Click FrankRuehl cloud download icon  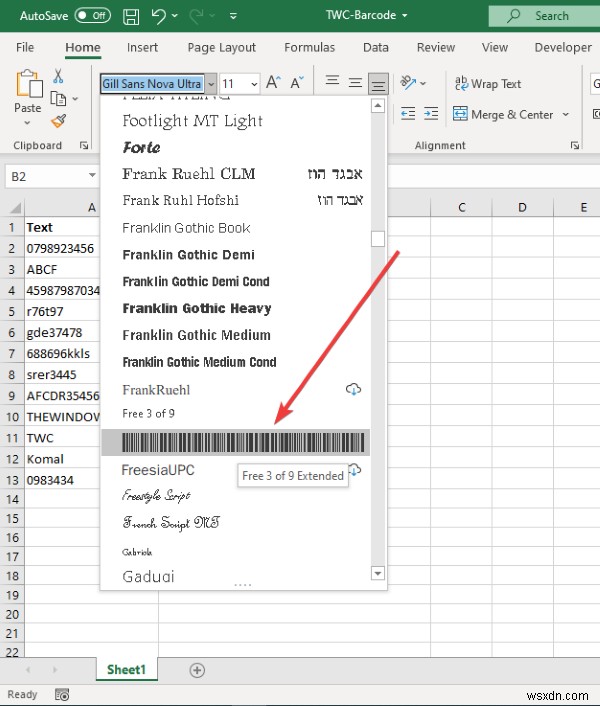353,389
